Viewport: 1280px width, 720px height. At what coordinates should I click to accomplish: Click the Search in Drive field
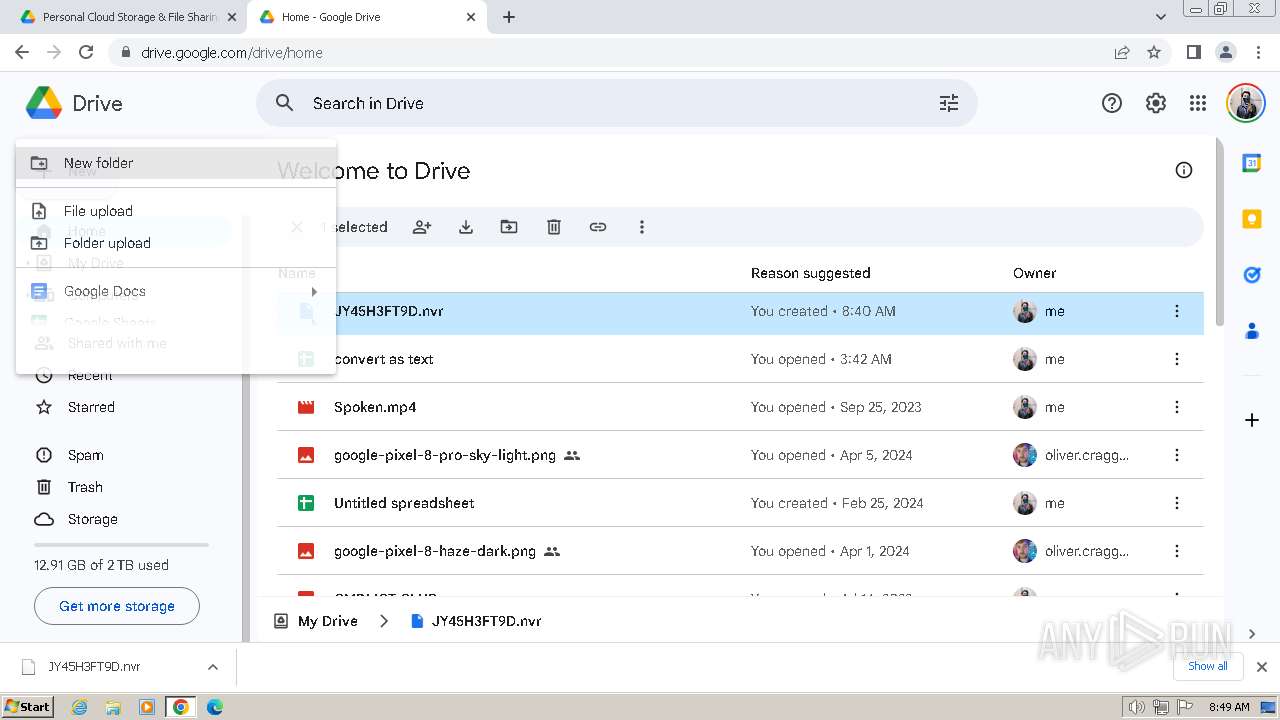coord(616,103)
